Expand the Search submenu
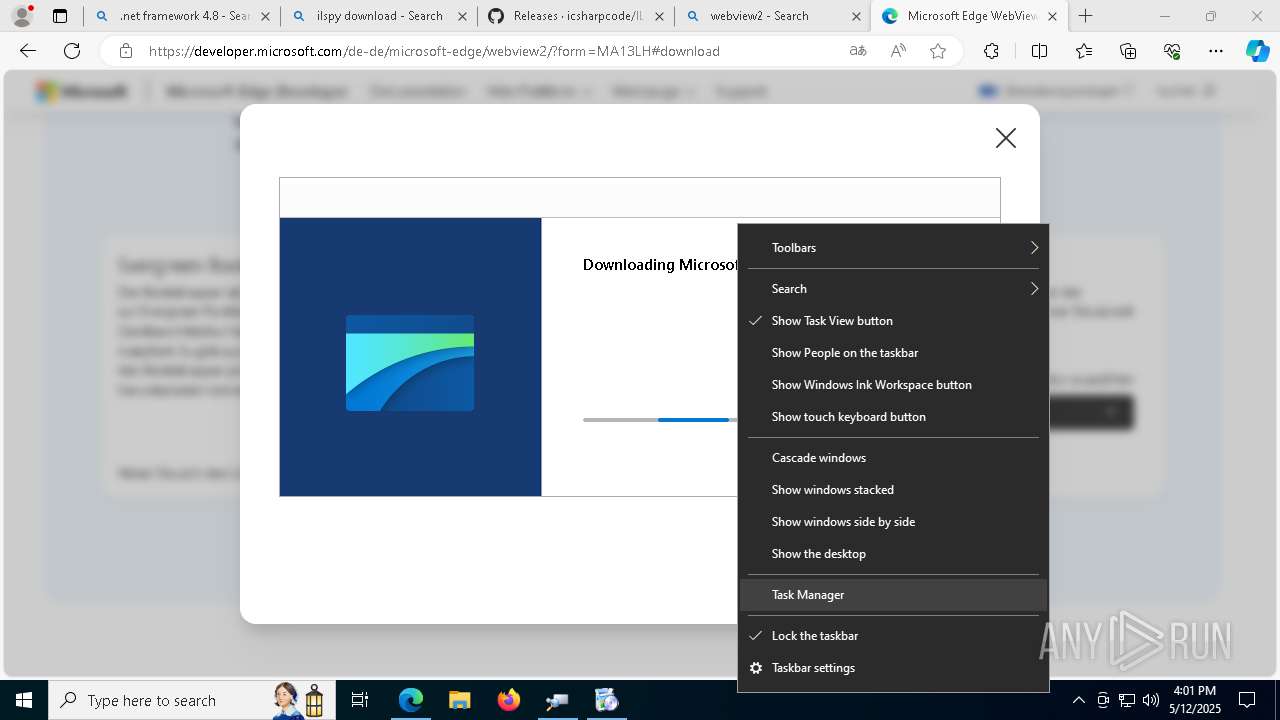This screenshot has height=720, width=1280. 893,289
